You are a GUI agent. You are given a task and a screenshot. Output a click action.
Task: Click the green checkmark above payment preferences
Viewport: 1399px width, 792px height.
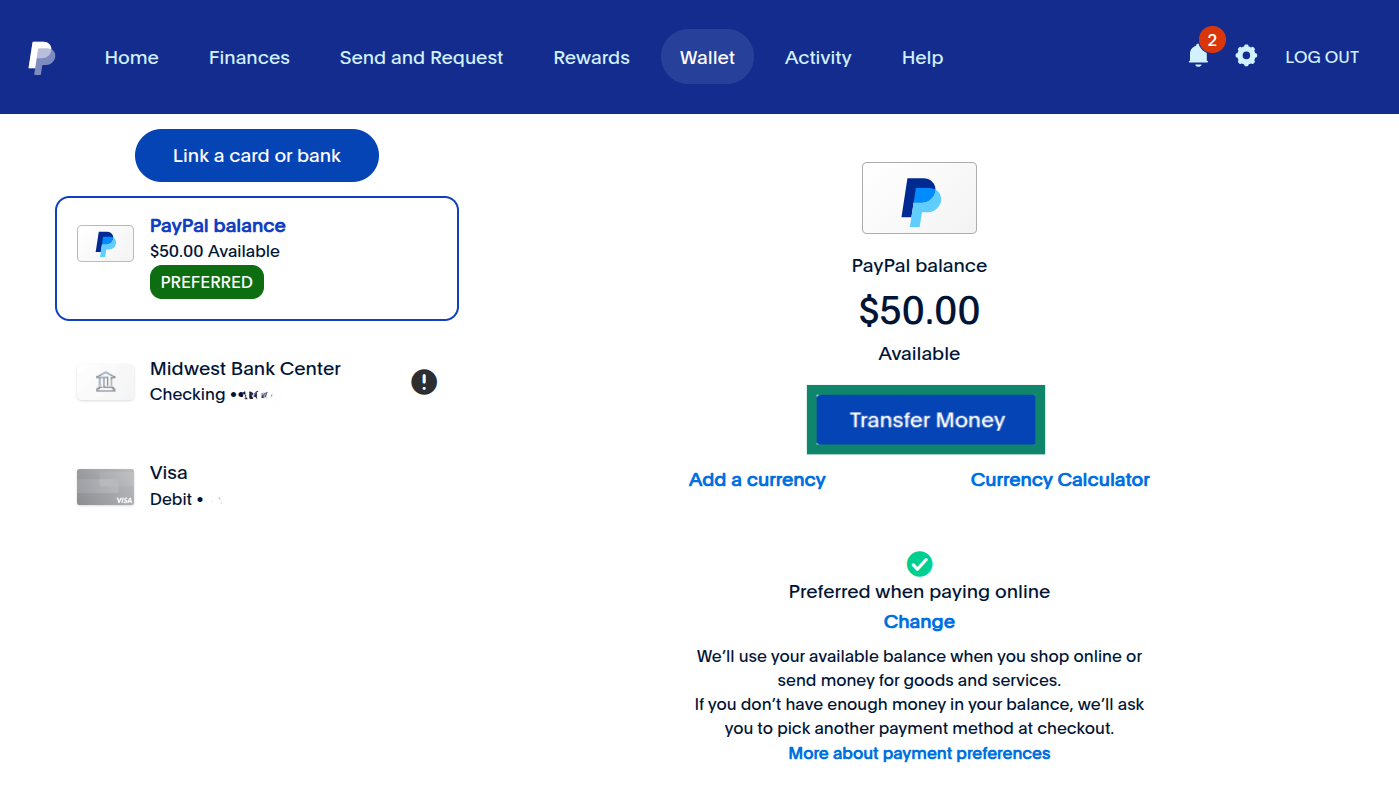[919, 563]
